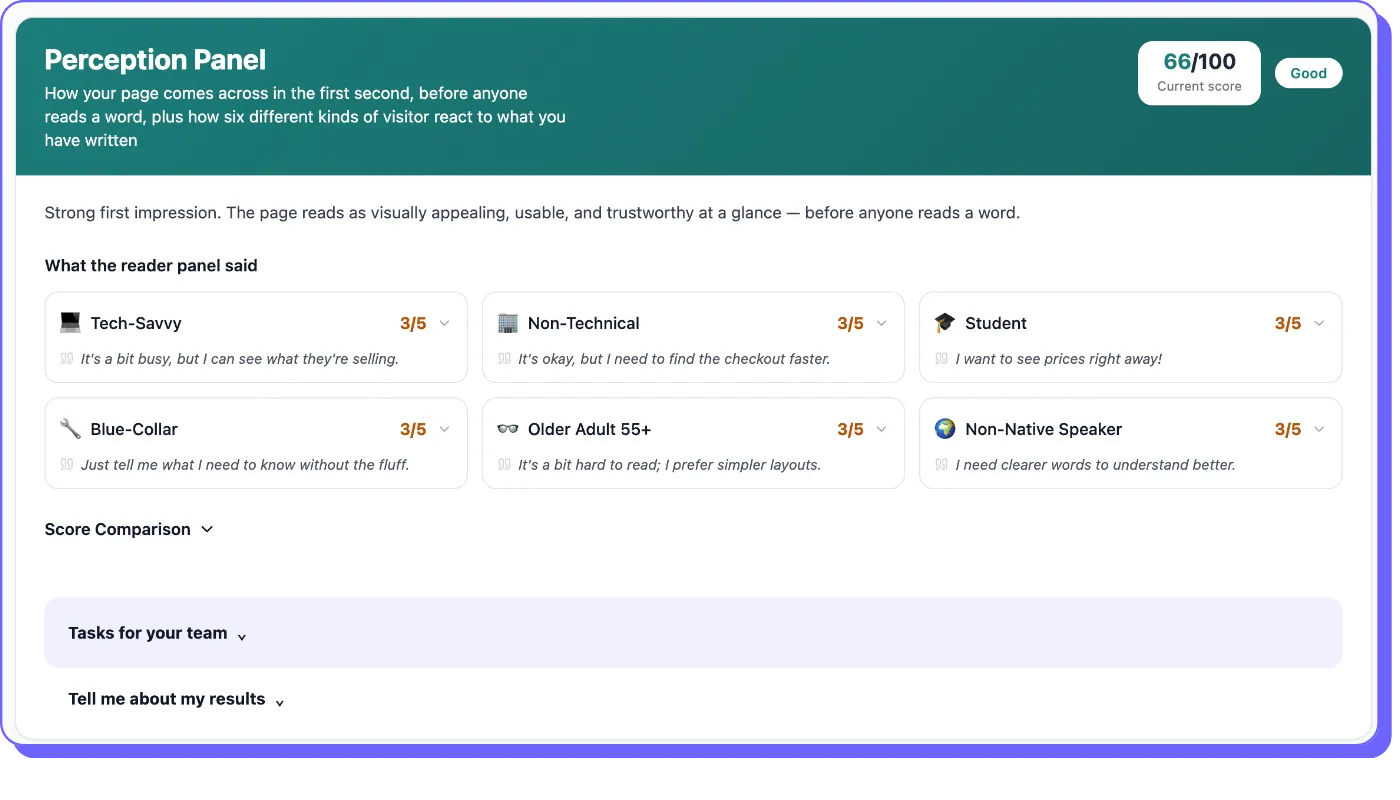1400x800 pixels.
Task: Click the Good rating badge
Action: pyautogui.click(x=1308, y=73)
